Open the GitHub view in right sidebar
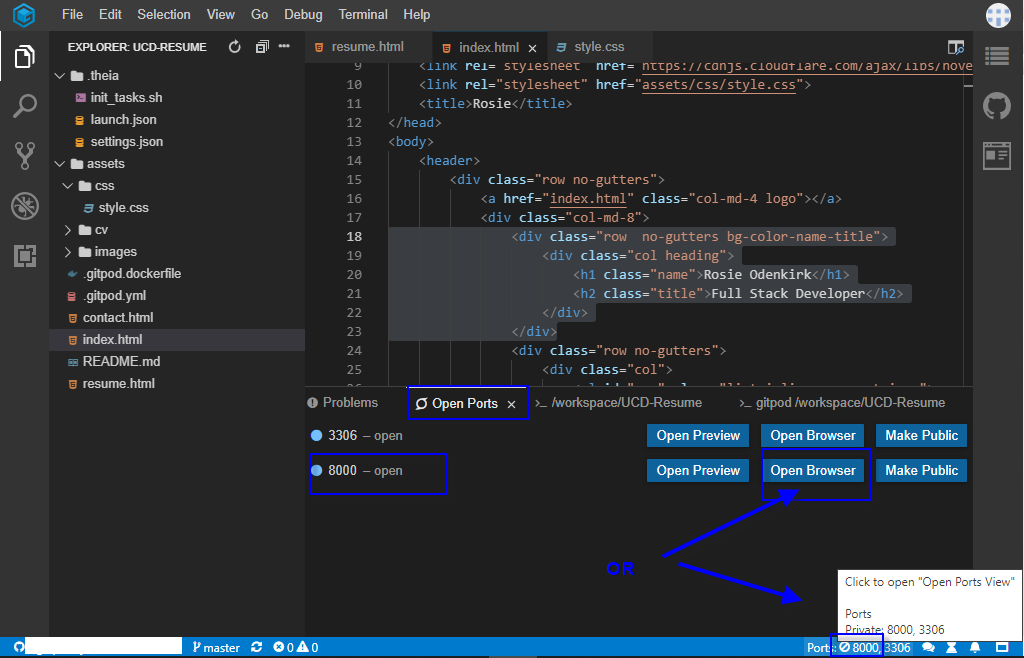The width and height of the screenshot is (1024, 658). (x=997, y=106)
